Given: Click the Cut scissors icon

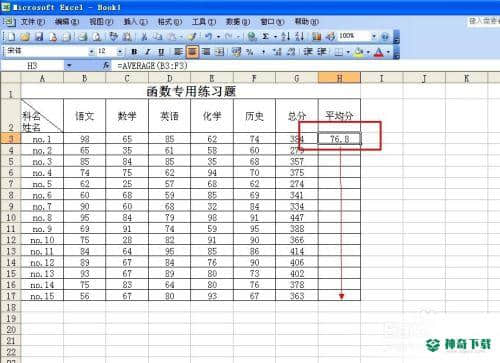Looking at the screenshot, I should pyautogui.click(x=144, y=37).
